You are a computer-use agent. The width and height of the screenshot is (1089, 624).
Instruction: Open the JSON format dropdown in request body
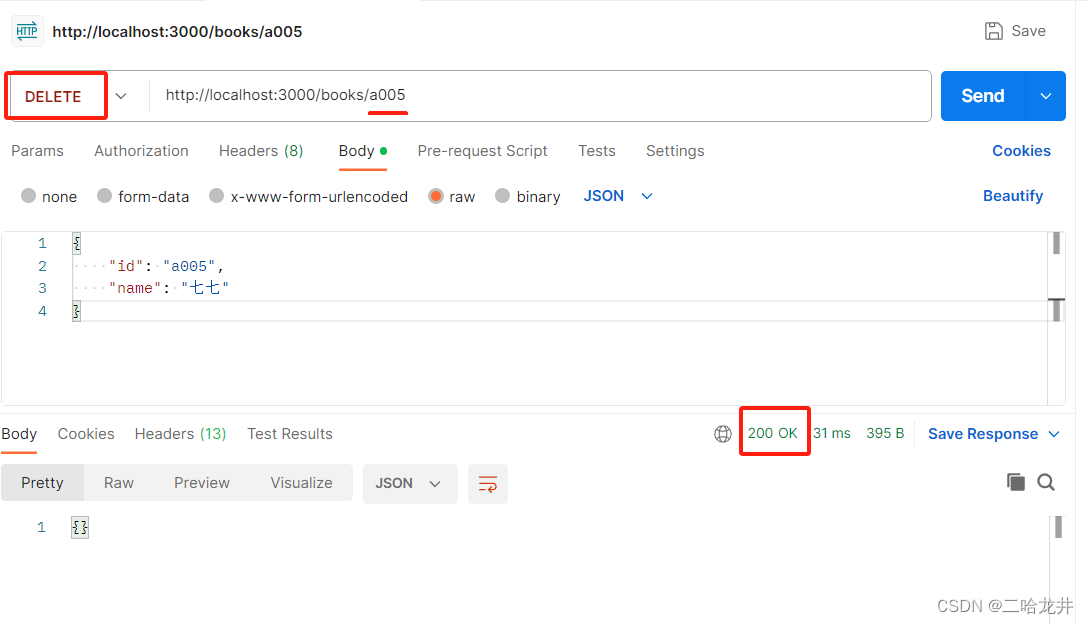[x=617, y=196]
